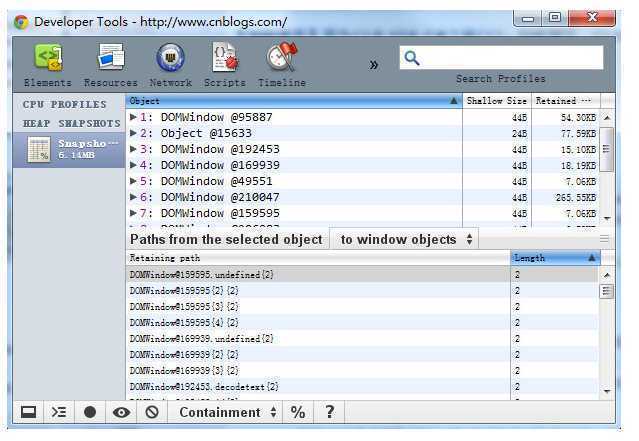Screen dimensions: 639x441
Task: Focus the Search Profiles field
Action: [x=501, y=57]
